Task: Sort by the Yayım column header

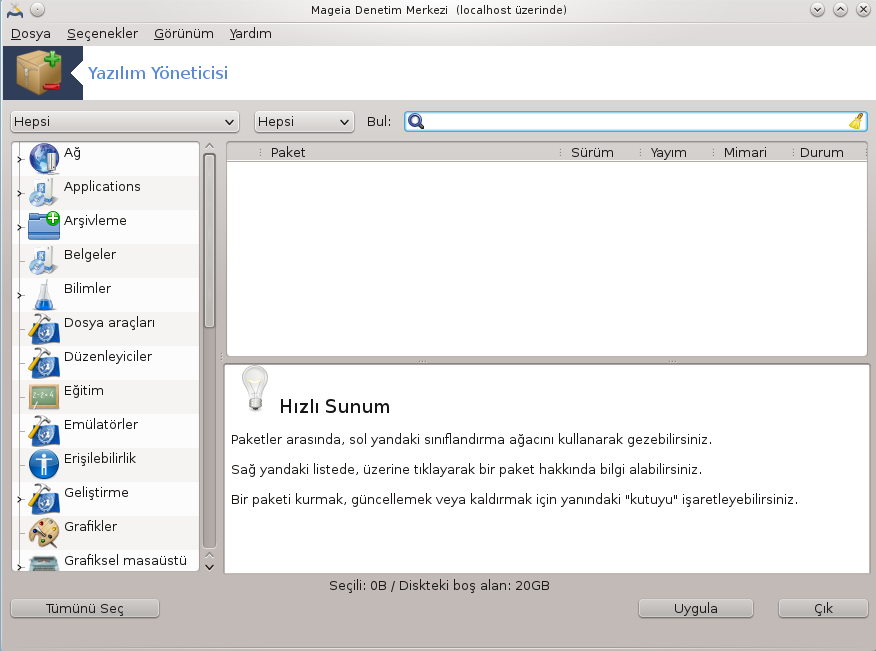Action: click(675, 152)
